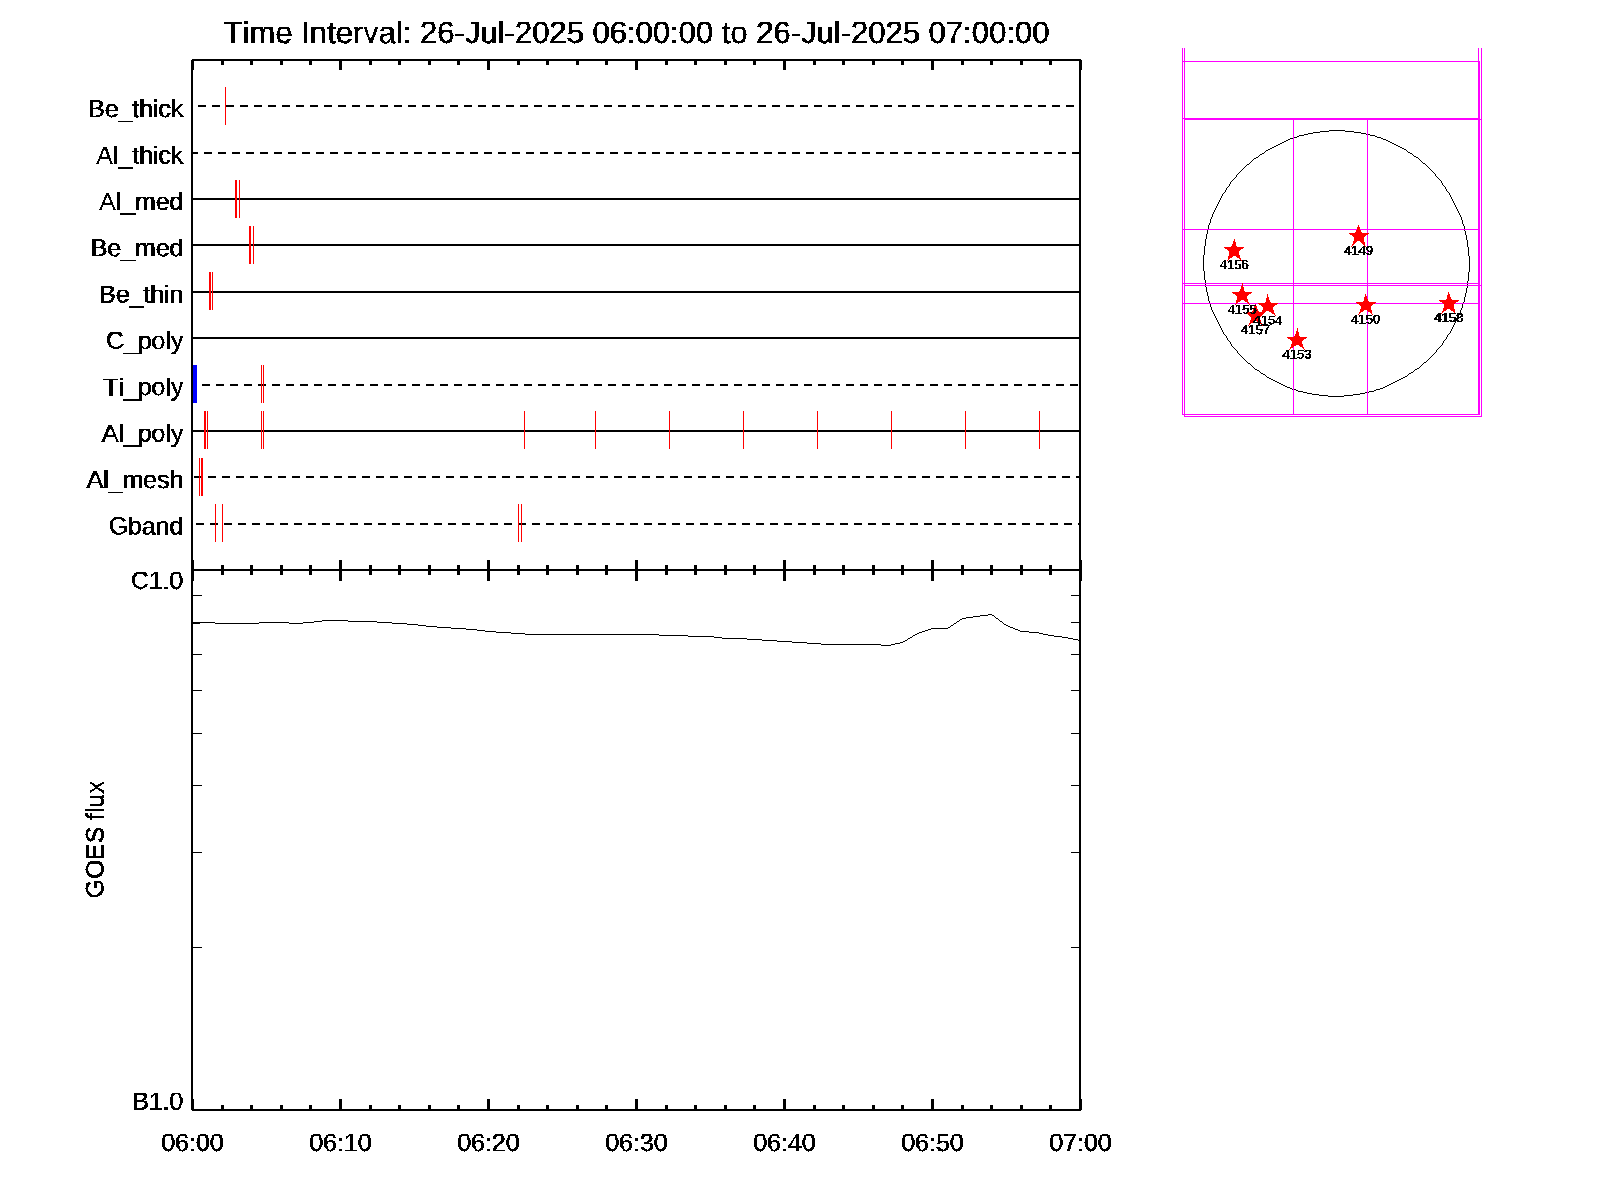Click the GOES flux peak near 06:54

[x=990, y=615]
